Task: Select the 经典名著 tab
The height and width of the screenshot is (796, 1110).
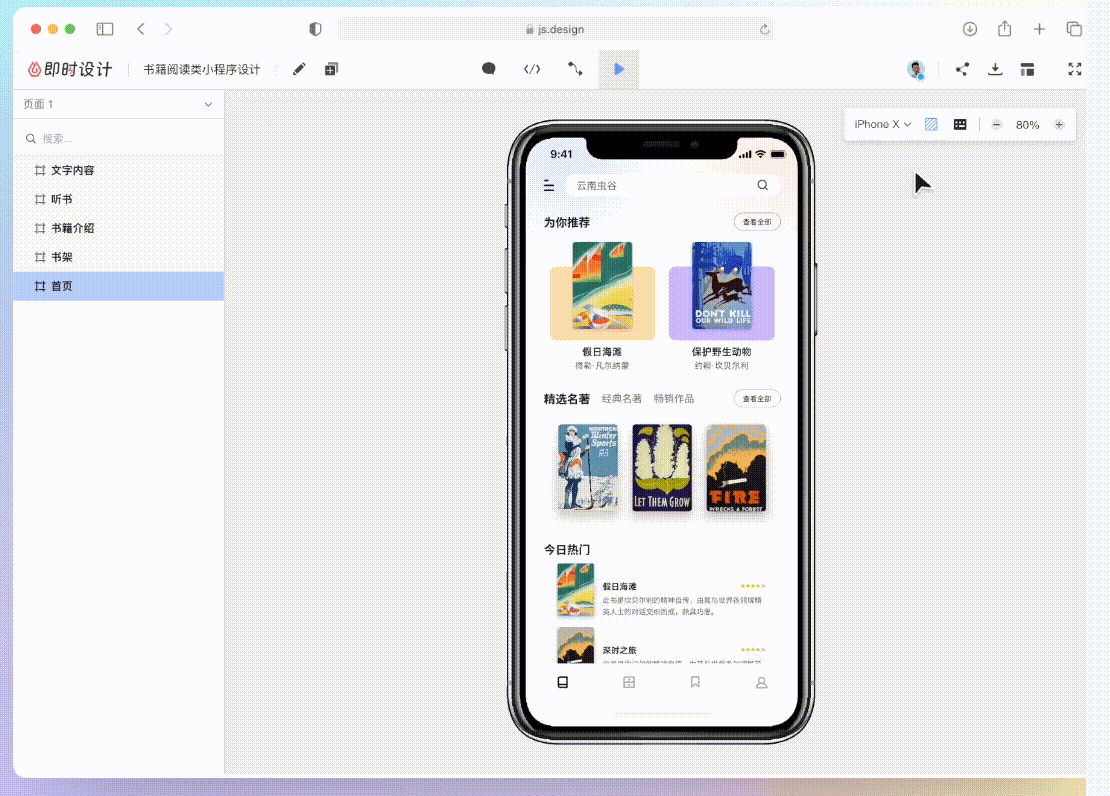Action: (x=622, y=399)
